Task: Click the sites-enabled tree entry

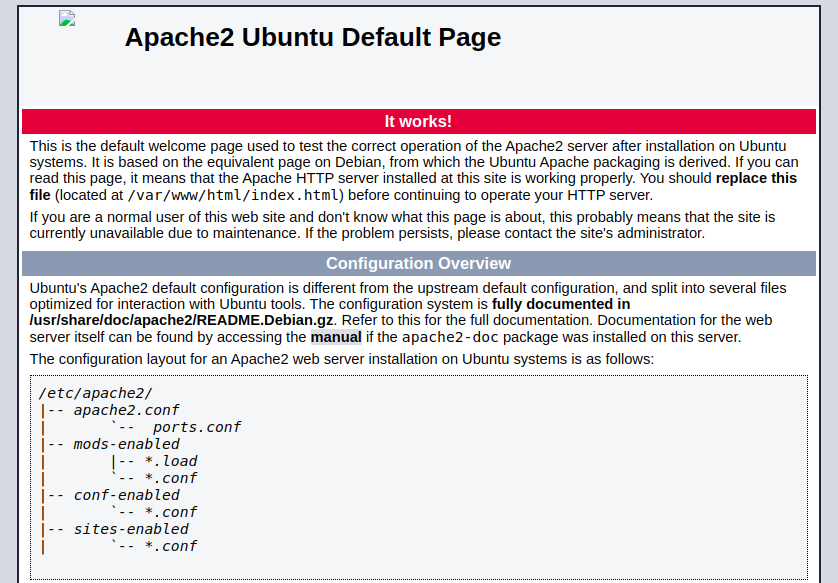Action: point(131,529)
